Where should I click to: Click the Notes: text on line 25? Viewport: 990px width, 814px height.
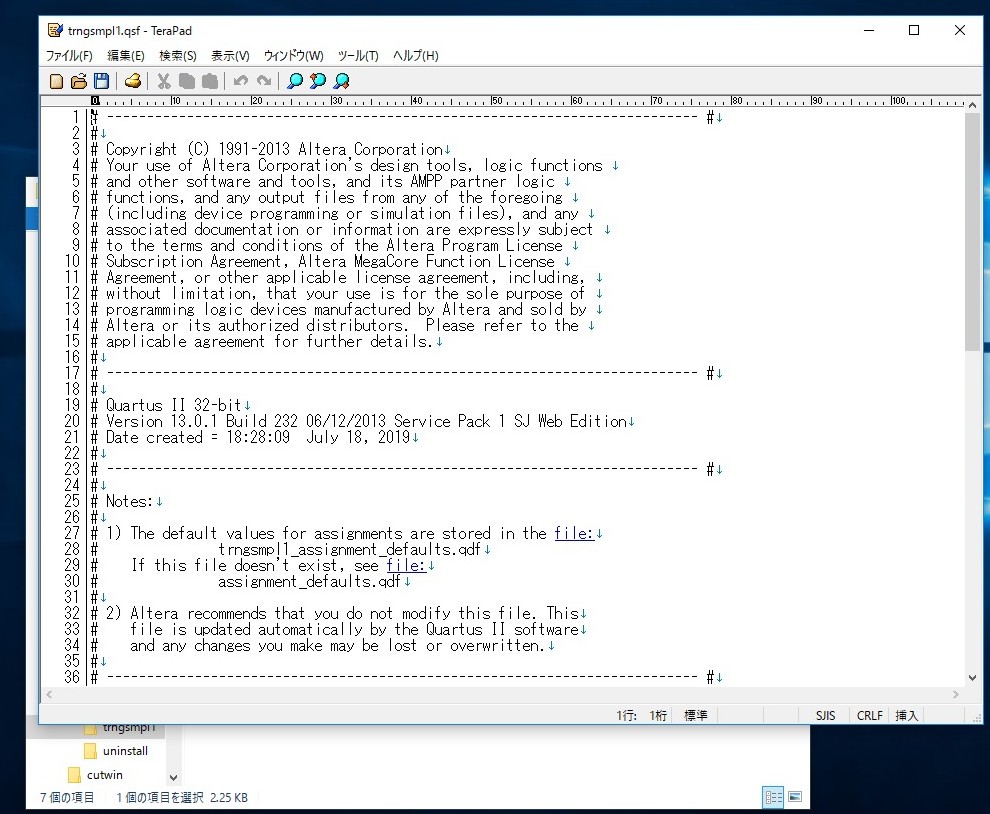129,501
